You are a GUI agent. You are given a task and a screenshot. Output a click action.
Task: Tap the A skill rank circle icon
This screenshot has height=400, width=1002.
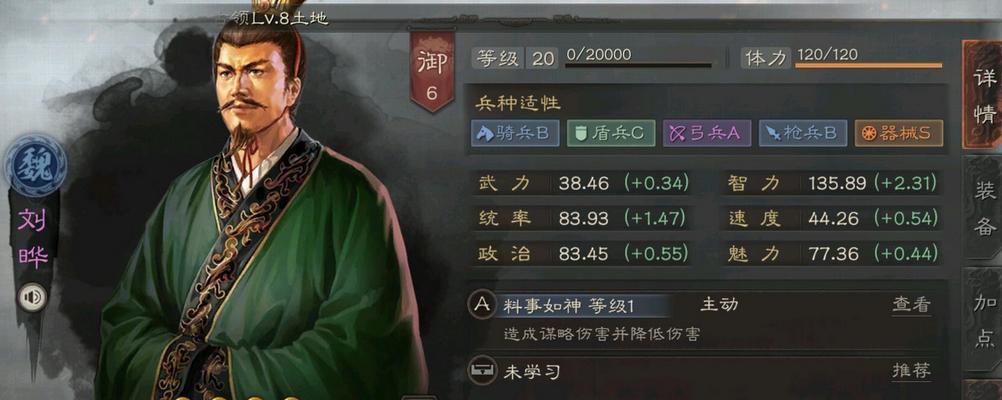pos(482,305)
